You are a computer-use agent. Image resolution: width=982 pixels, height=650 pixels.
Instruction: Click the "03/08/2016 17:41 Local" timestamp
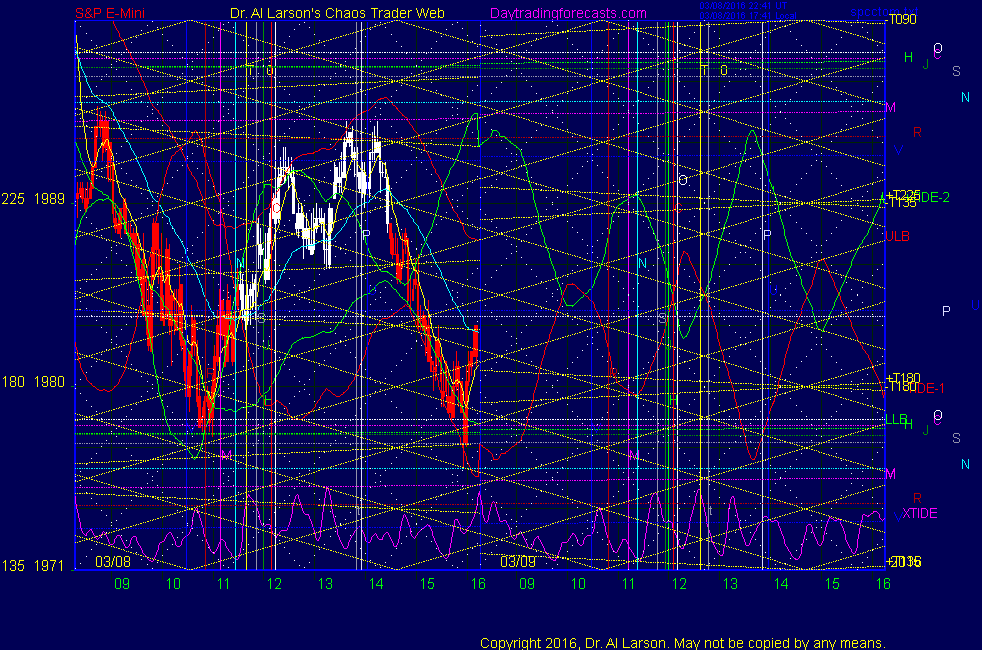748,16
